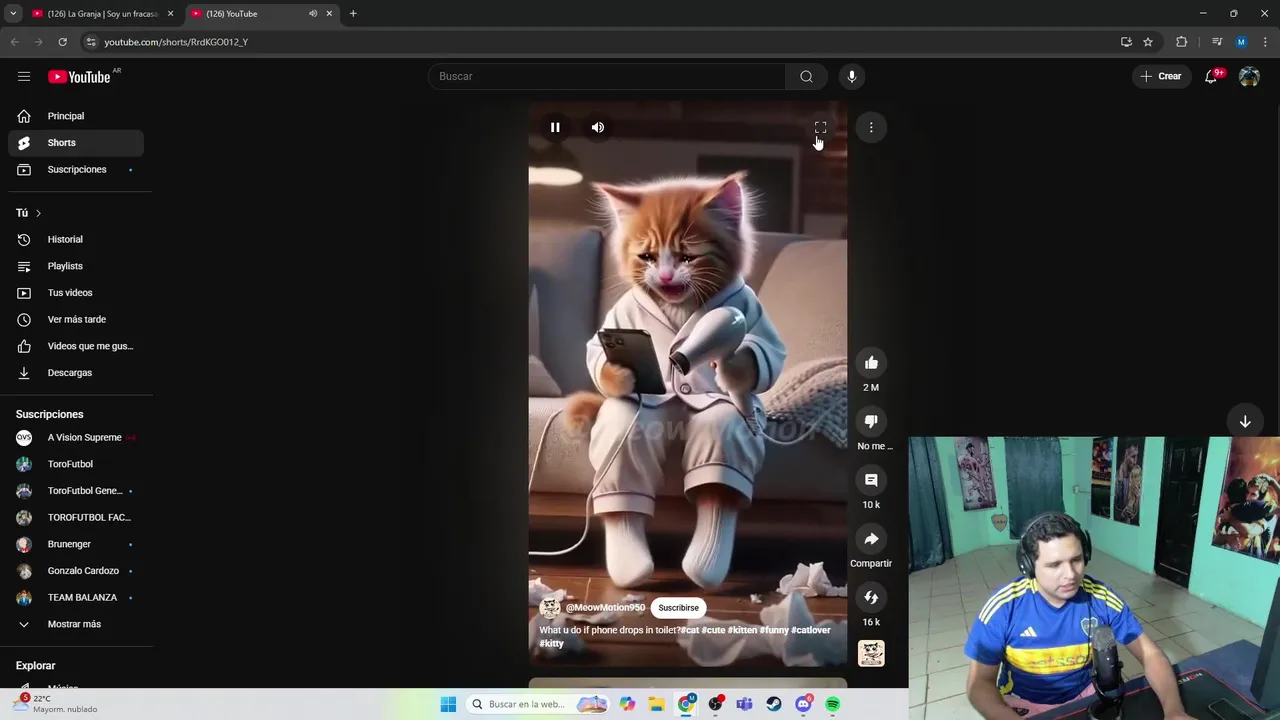Image resolution: width=1280 pixels, height=720 pixels.
Task: Open the browser extensions puzzle icon
Action: coord(1182,42)
